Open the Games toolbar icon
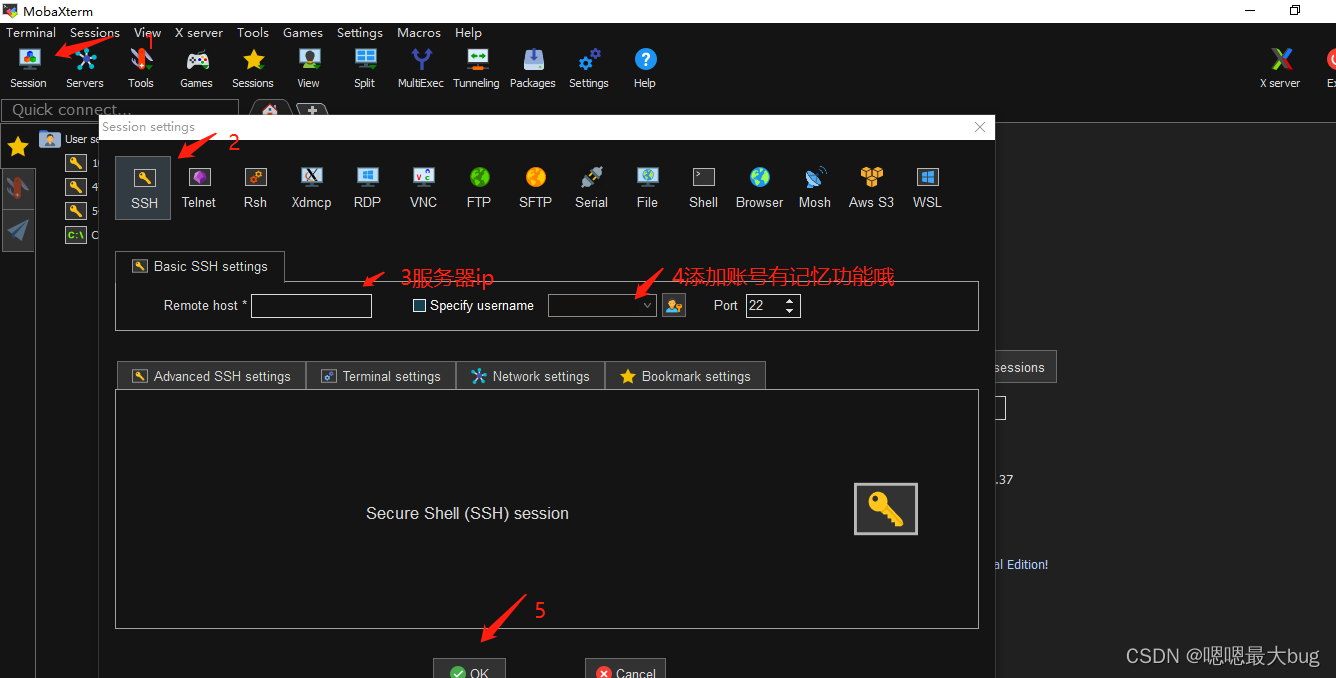The height and width of the screenshot is (678, 1336). click(197, 68)
